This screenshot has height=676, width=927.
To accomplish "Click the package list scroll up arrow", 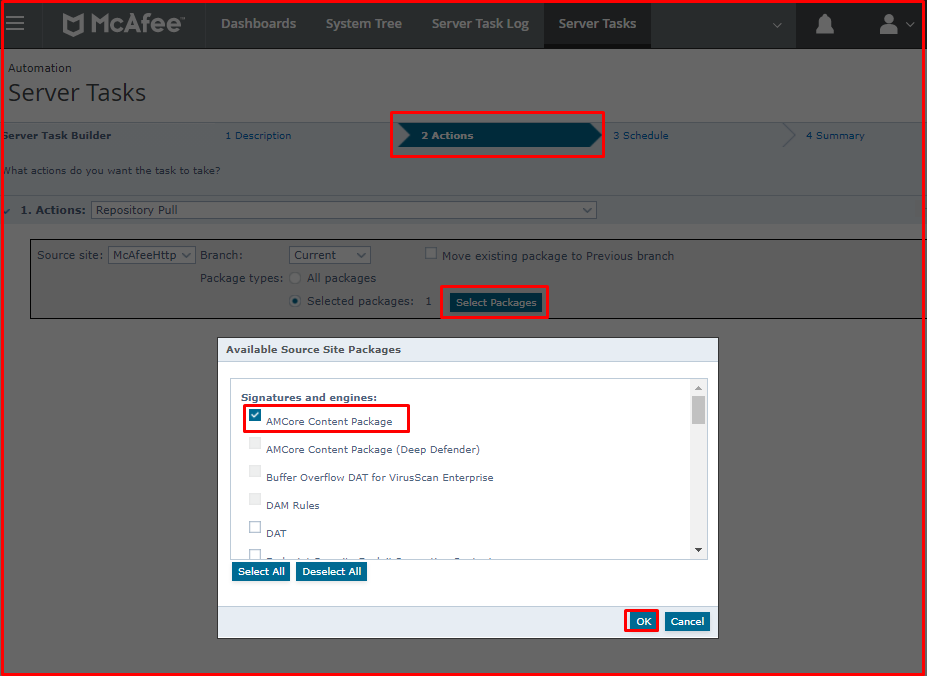I will [698, 388].
